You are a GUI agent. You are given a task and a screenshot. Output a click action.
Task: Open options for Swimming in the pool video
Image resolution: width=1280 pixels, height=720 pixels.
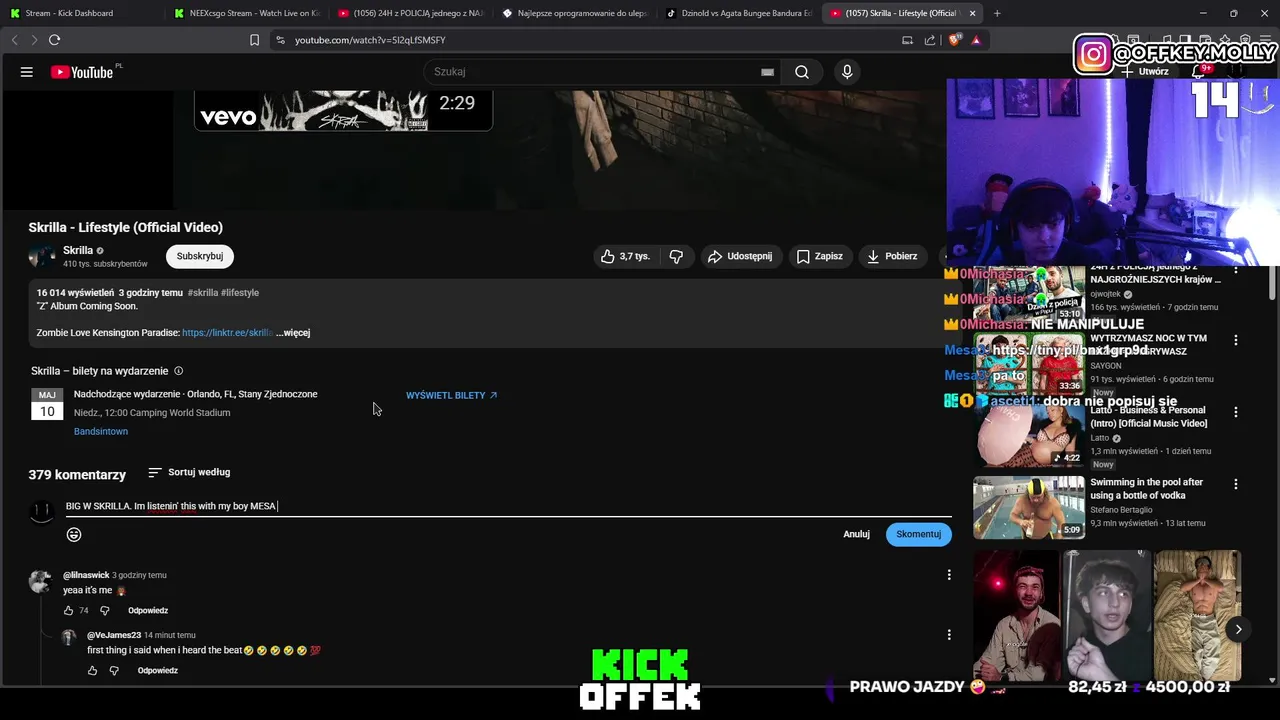pyautogui.click(x=1236, y=484)
